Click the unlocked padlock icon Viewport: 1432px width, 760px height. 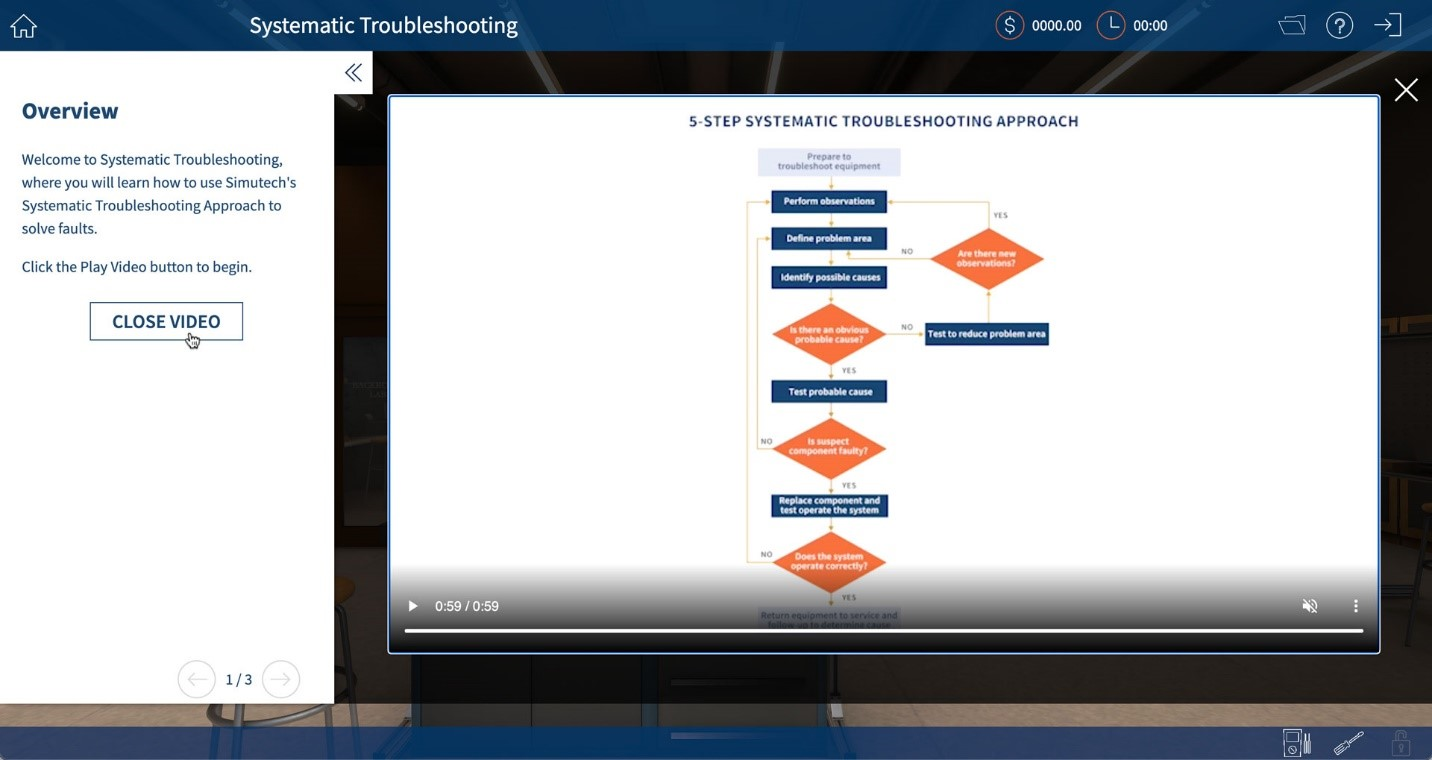1400,743
